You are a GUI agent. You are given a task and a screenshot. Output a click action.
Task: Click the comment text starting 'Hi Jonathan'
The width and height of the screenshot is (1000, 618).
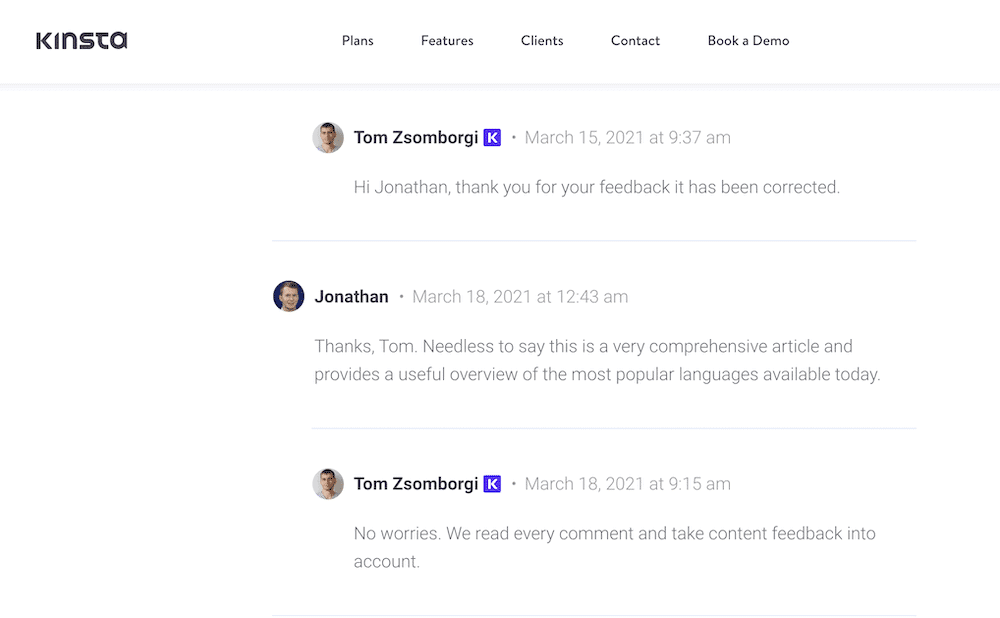pyautogui.click(x=597, y=188)
